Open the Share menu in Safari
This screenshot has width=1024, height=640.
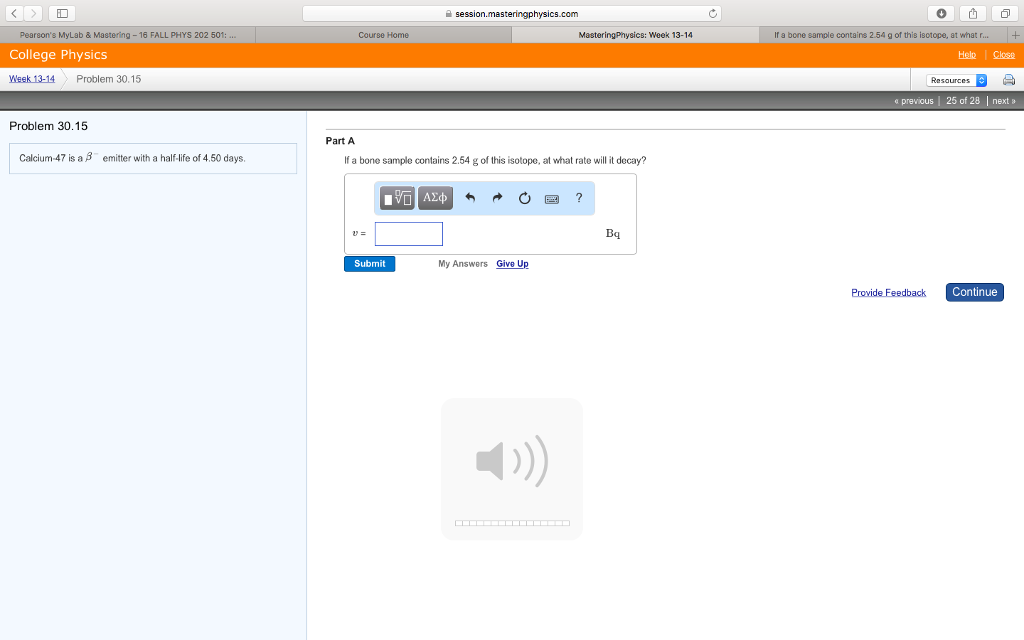coord(973,13)
